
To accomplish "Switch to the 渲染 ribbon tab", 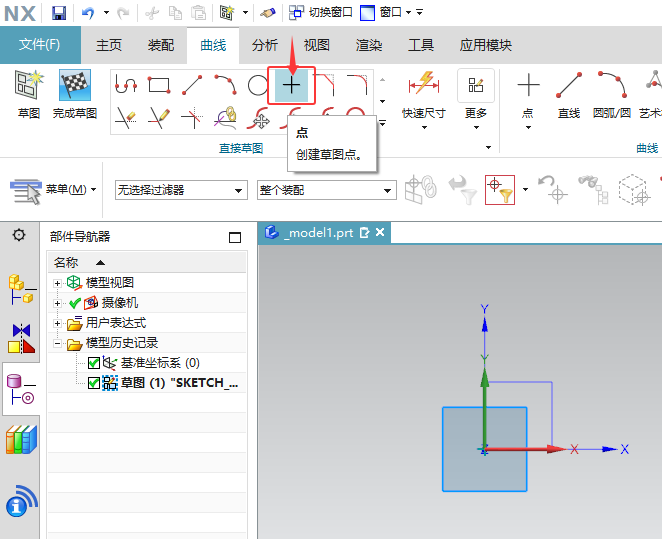I will [x=369, y=45].
